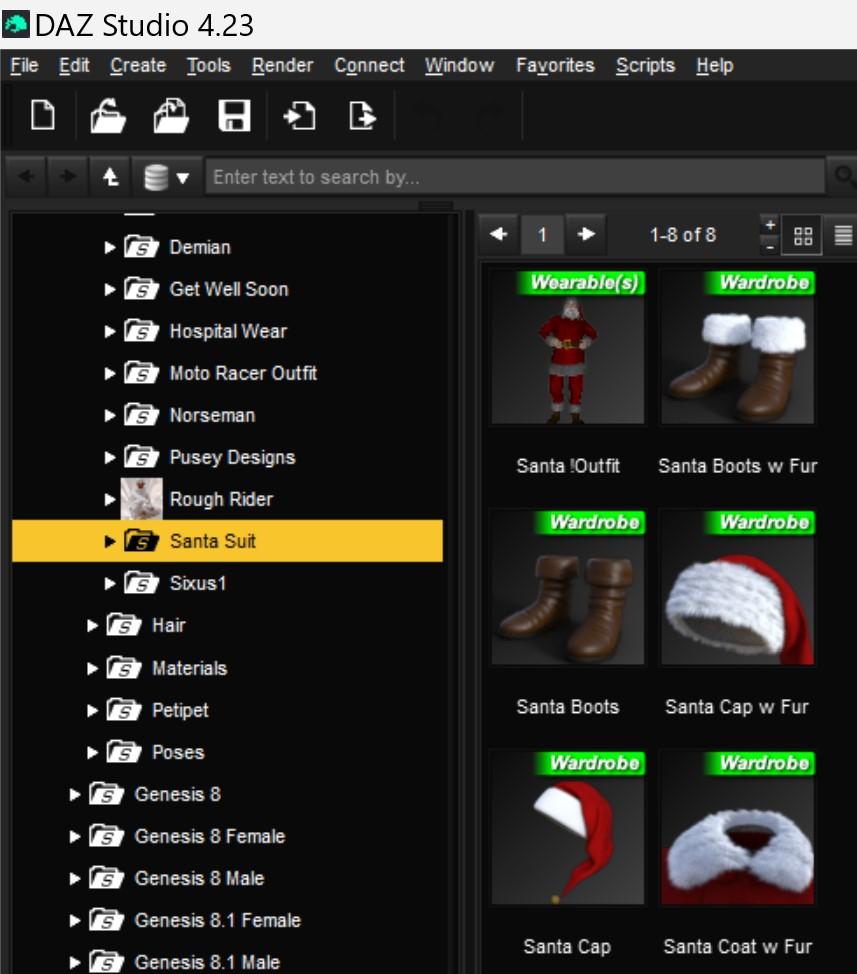Screen dimensions: 857x974
Task: Expand the Norseman folder arrow
Action: [x=110, y=415]
